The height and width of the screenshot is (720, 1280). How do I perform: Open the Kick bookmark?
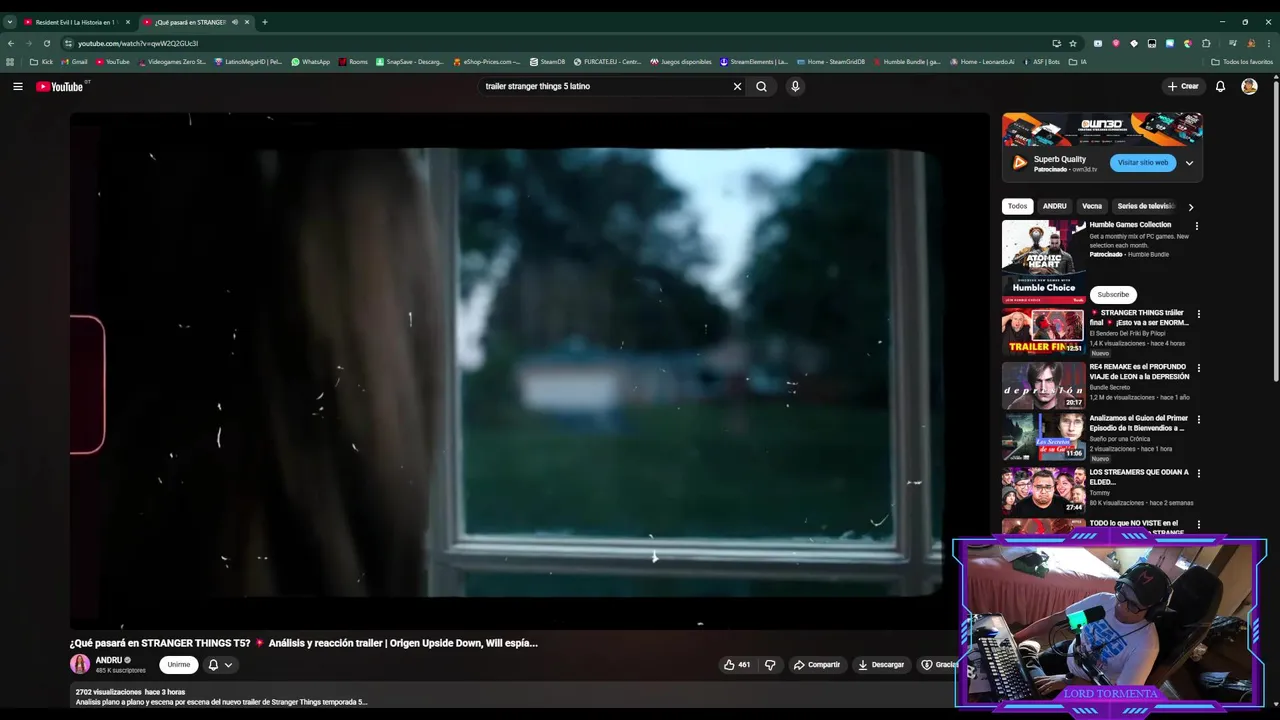[x=41, y=62]
